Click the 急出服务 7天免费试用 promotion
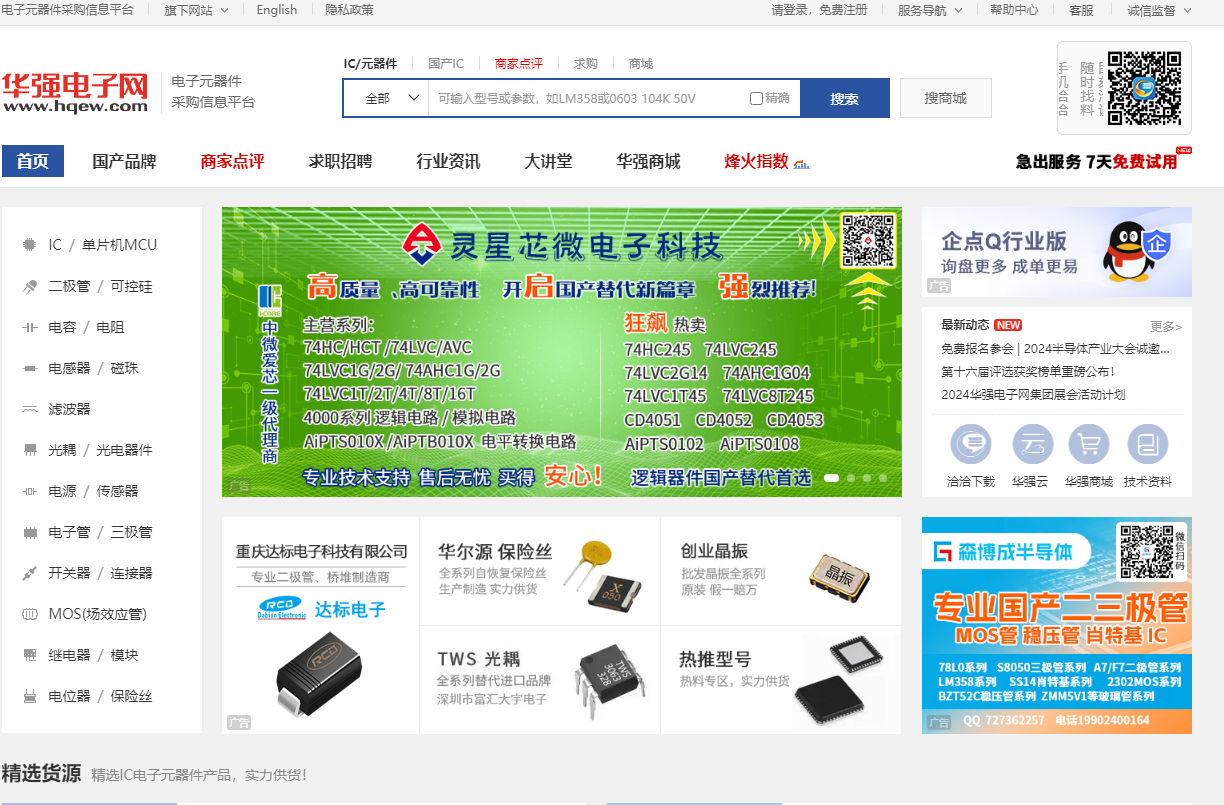The width and height of the screenshot is (1224, 805). pos(1104,161)
